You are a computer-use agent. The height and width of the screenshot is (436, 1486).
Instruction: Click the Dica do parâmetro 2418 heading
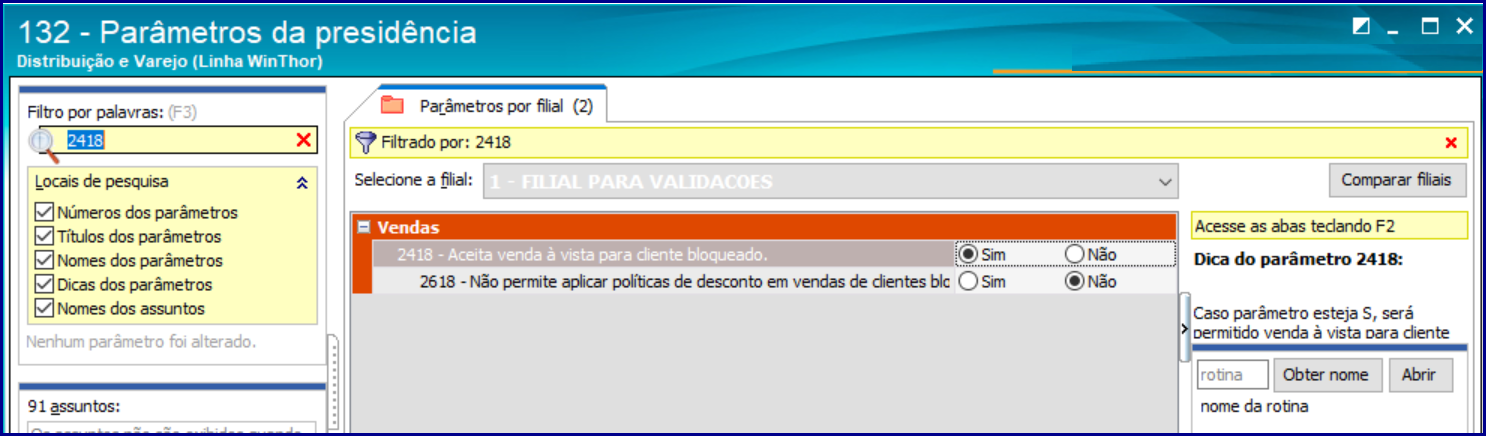[x=1300, y=259]
